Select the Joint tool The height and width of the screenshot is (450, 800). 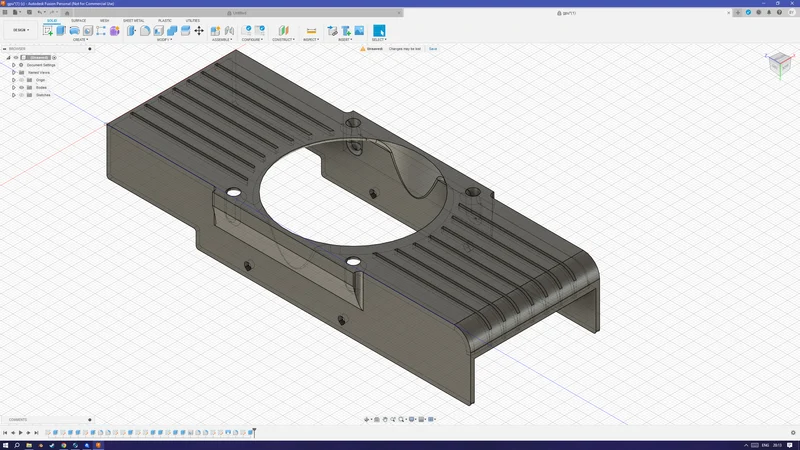(x=229, y=31)
